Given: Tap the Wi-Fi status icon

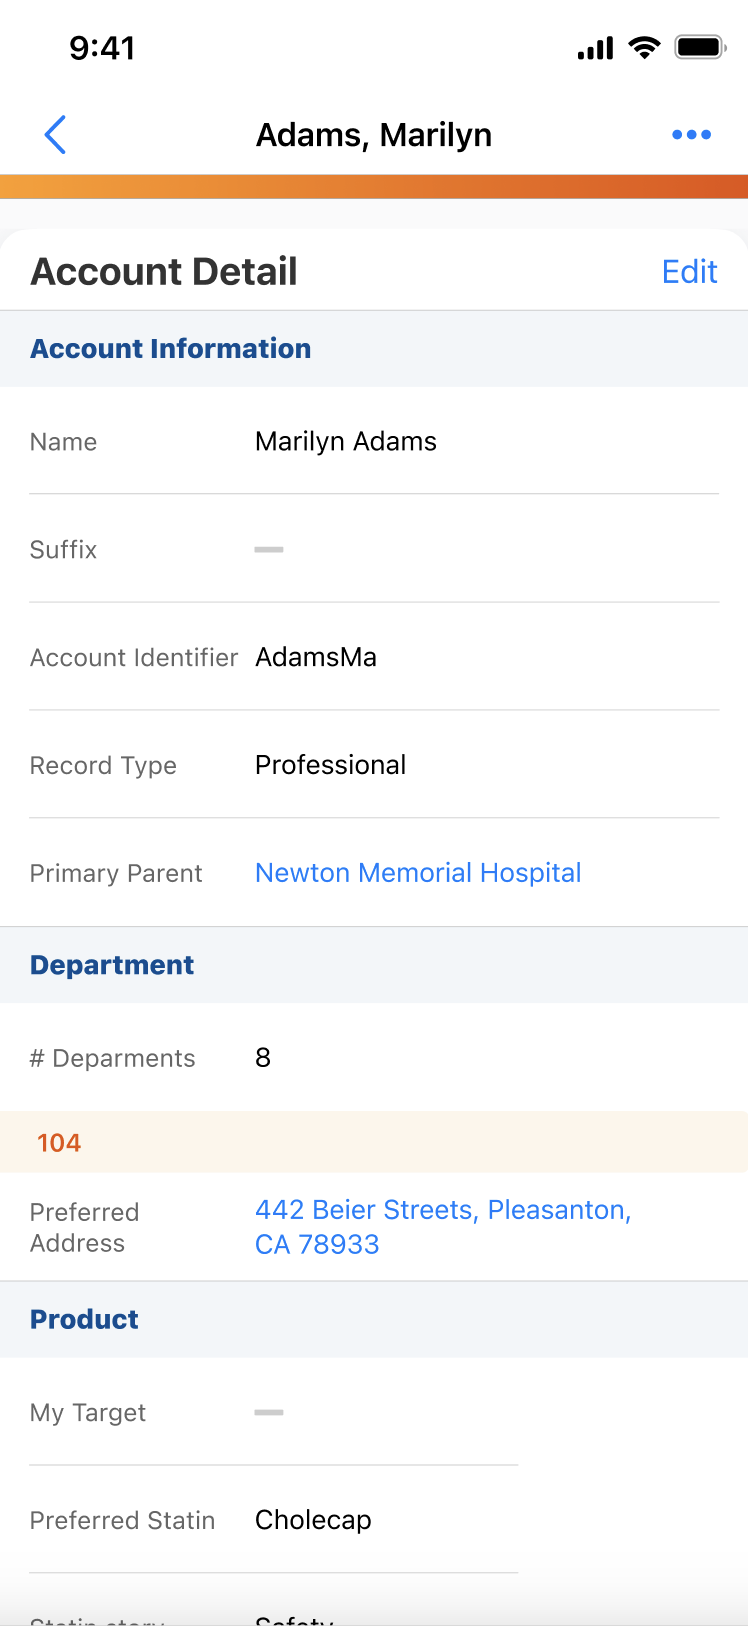Looking at the screenshot, I should tap(644, 48).
